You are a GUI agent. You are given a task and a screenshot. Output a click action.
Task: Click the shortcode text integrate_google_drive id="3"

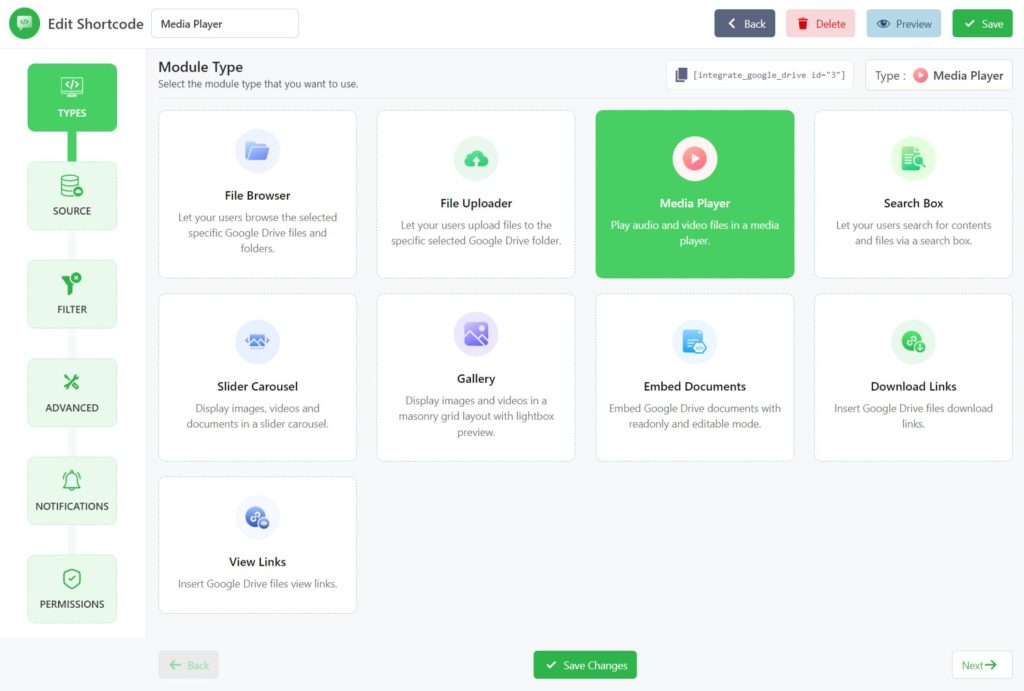click(769, 75)
